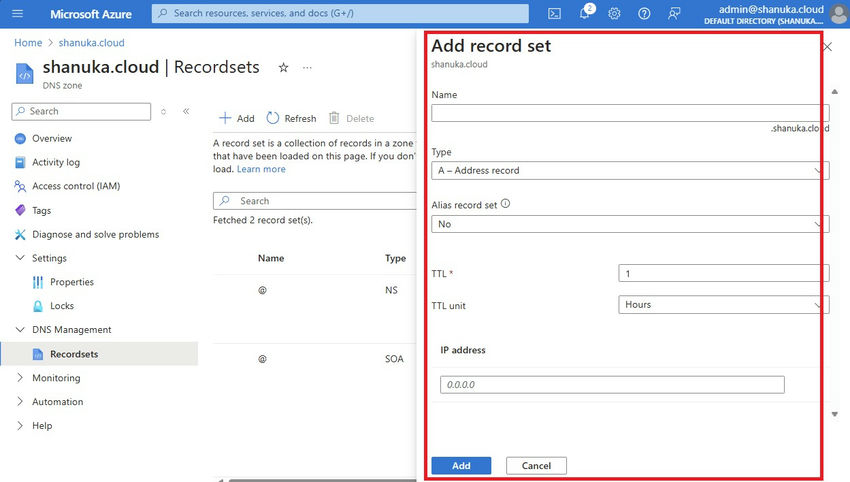
Task: Cancel adding the record set
Action: 536,466
